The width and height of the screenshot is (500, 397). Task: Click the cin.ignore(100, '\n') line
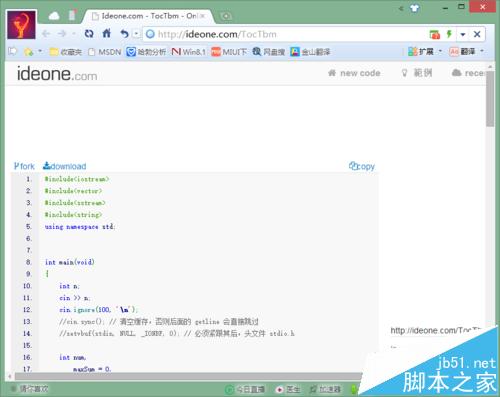98,310
